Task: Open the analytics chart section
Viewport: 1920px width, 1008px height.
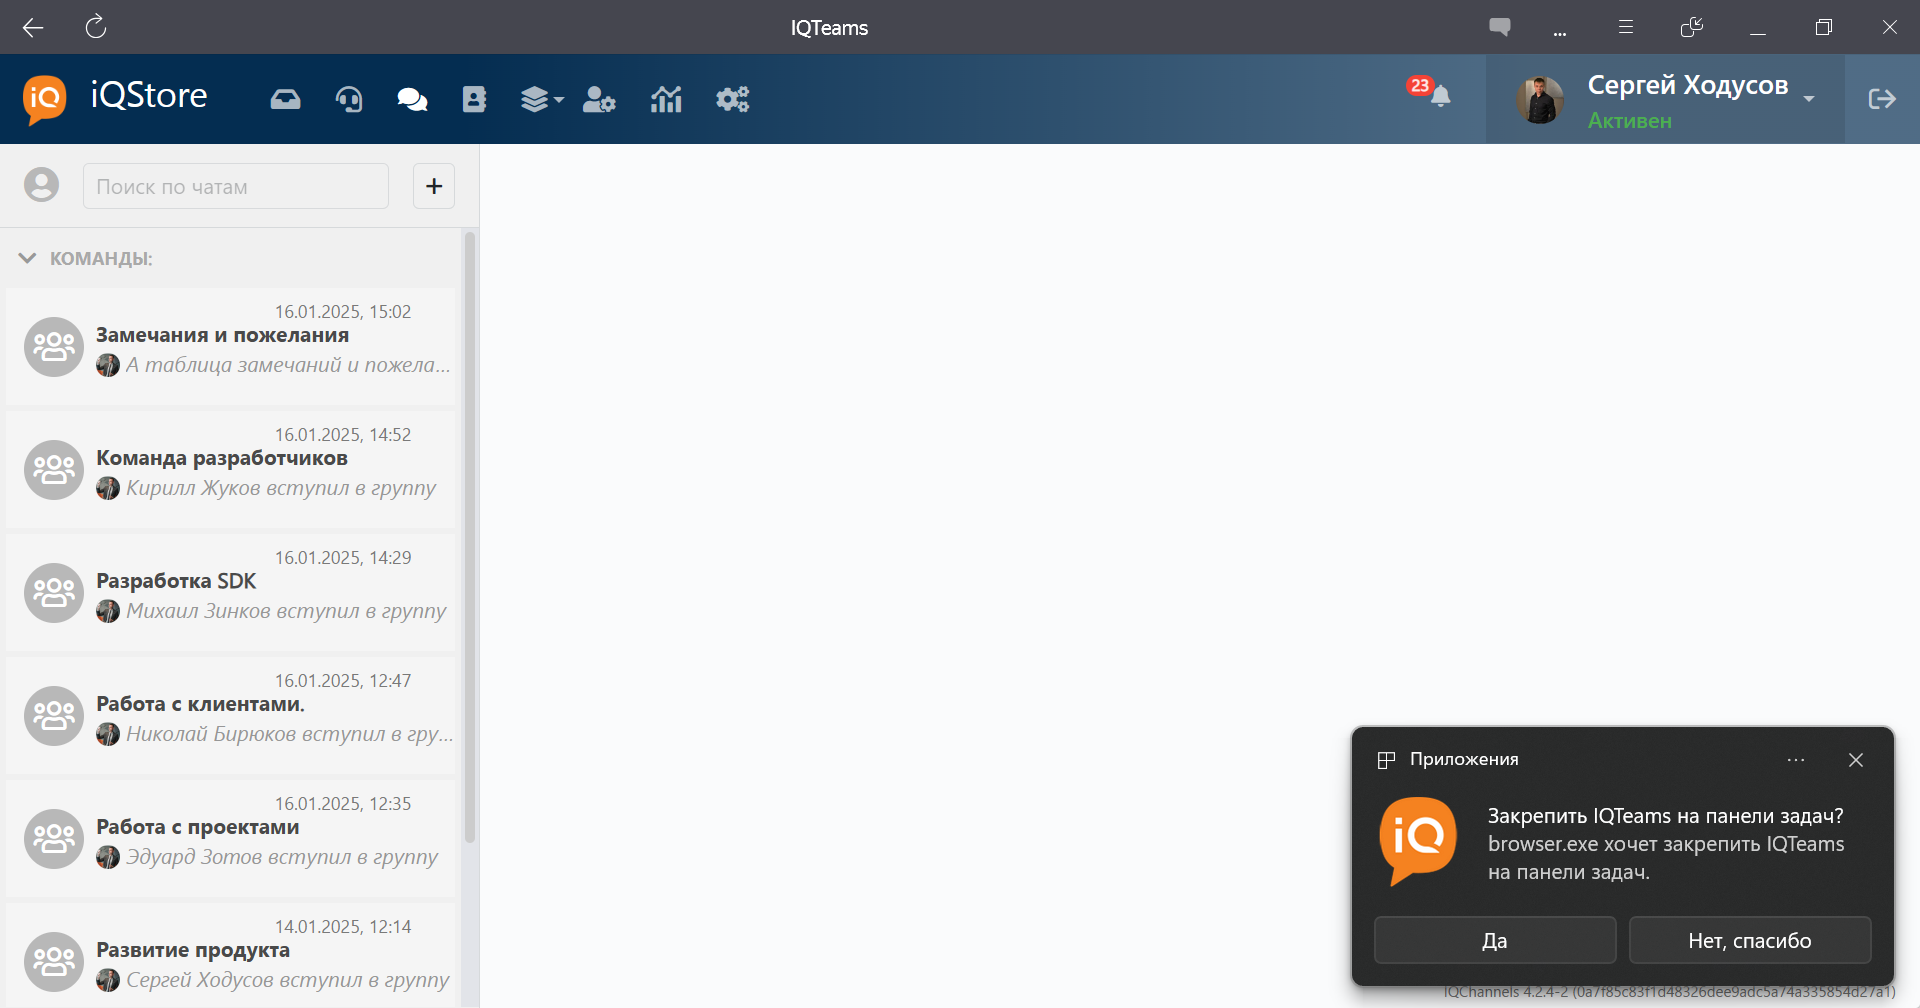Action: click(666, 99)
